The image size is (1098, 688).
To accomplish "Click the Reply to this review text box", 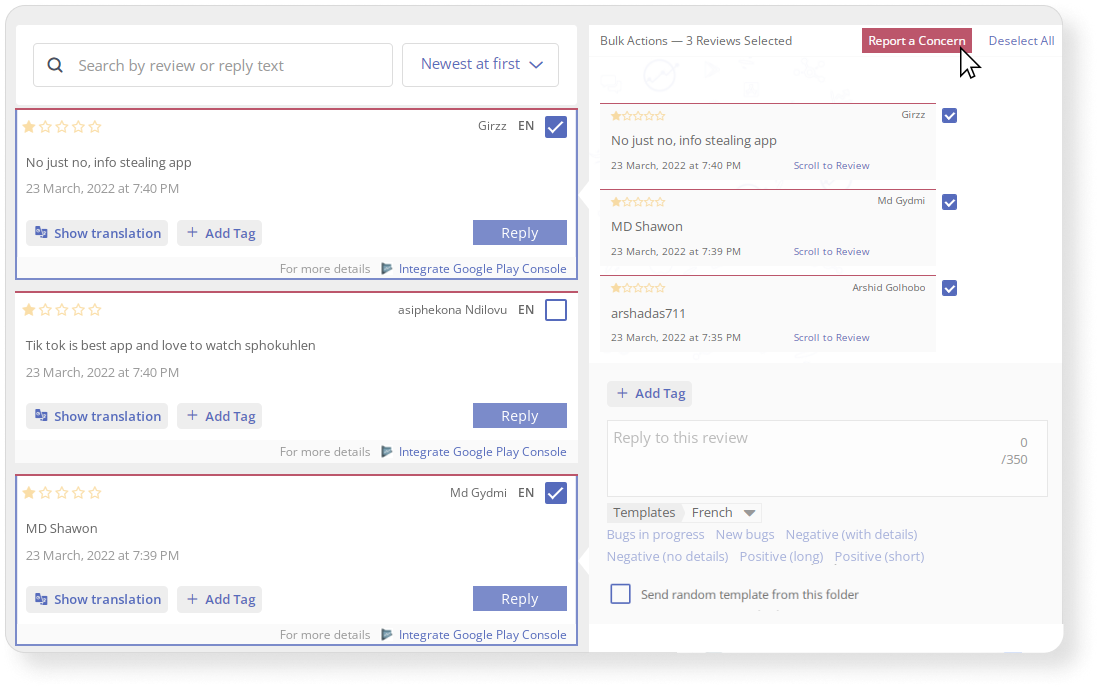I will tap(827, 458).
